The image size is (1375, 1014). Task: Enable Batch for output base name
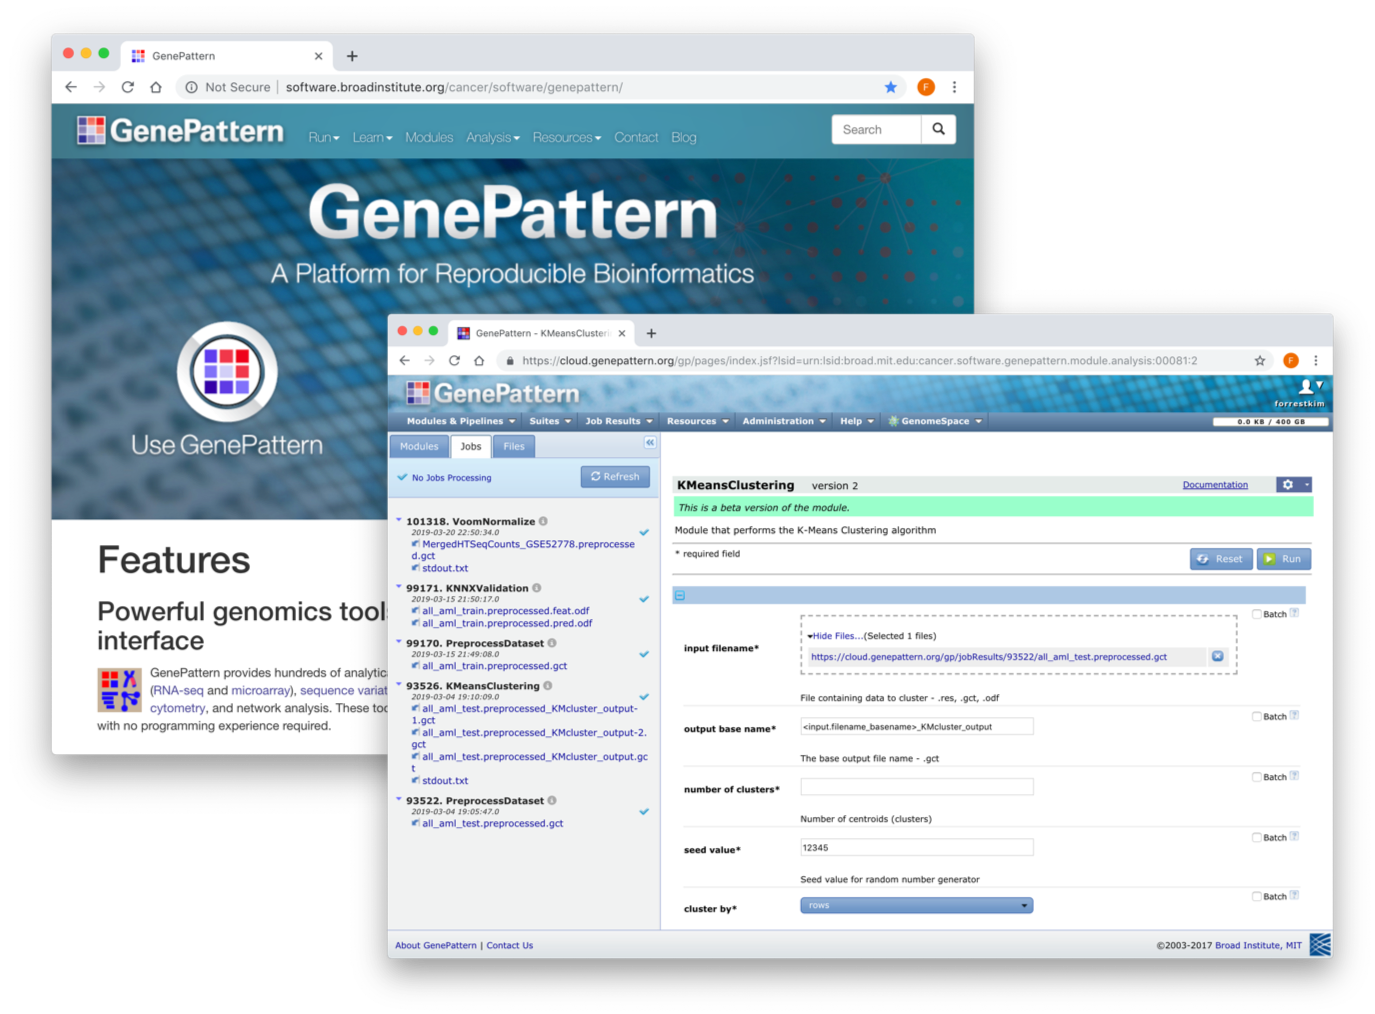pos(1257,716)
